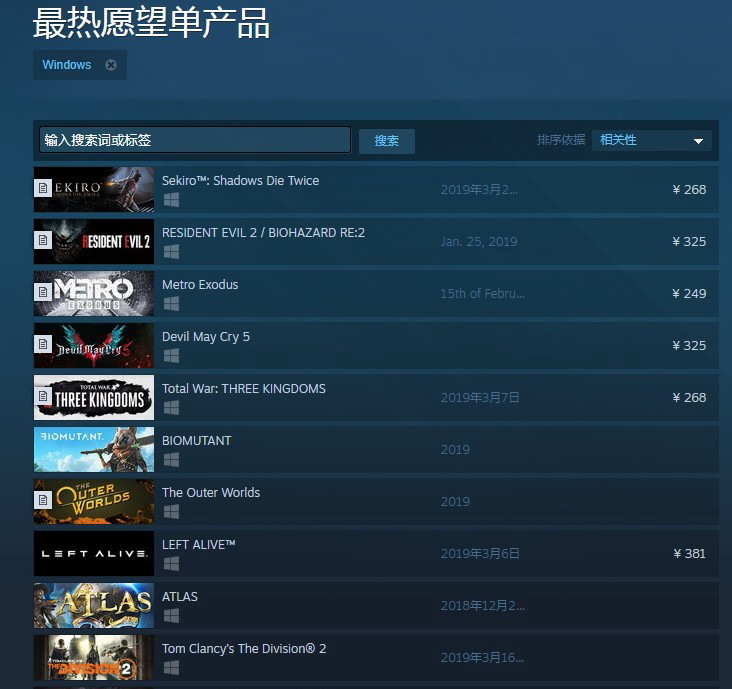Open Sekiro™: Shadows Die Twice title
Viewport: 732px width, 689px height.
tap(240, 181)
